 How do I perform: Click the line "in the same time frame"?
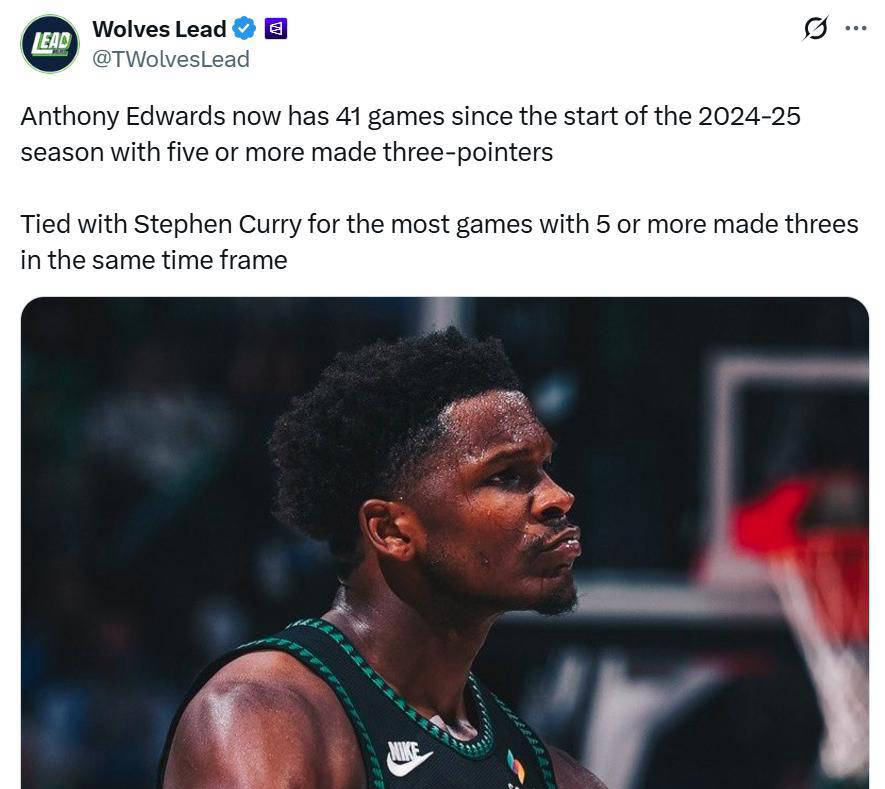coord(154,261)
